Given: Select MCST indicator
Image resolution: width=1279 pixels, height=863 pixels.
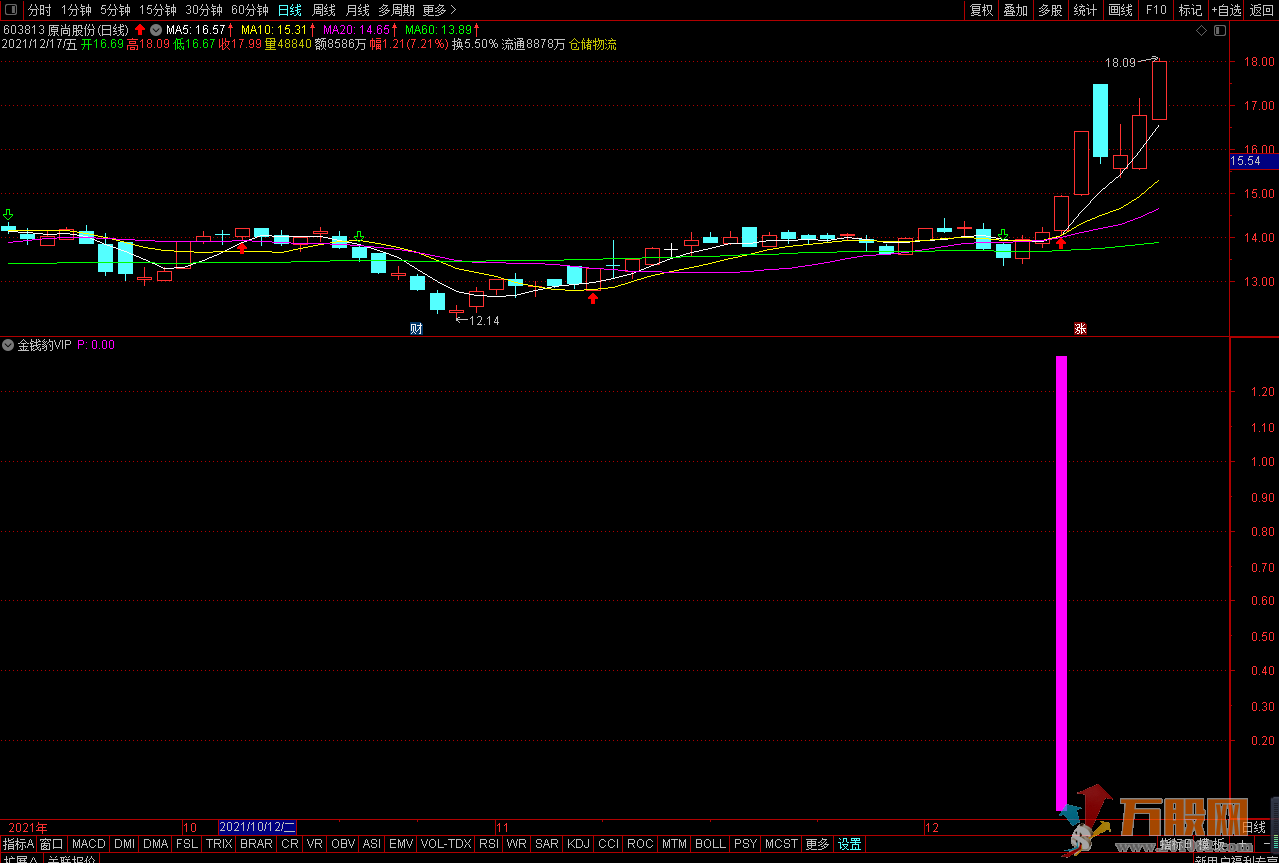Looking at the screenshot, I should 781,844.
